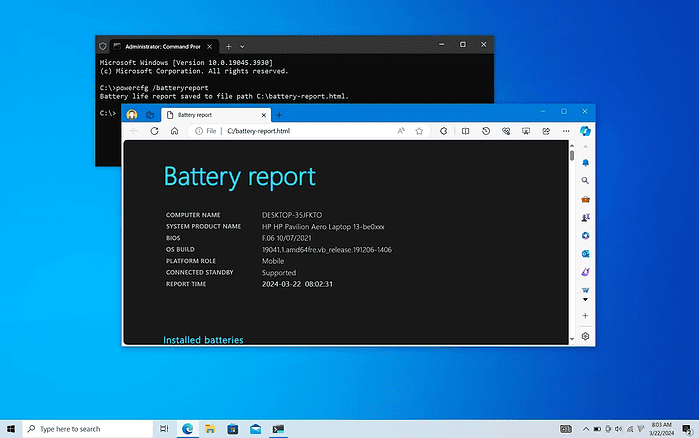The image size is (699, 438).
Task: Add battery report to favorites
Action: (x=419, y=131)
